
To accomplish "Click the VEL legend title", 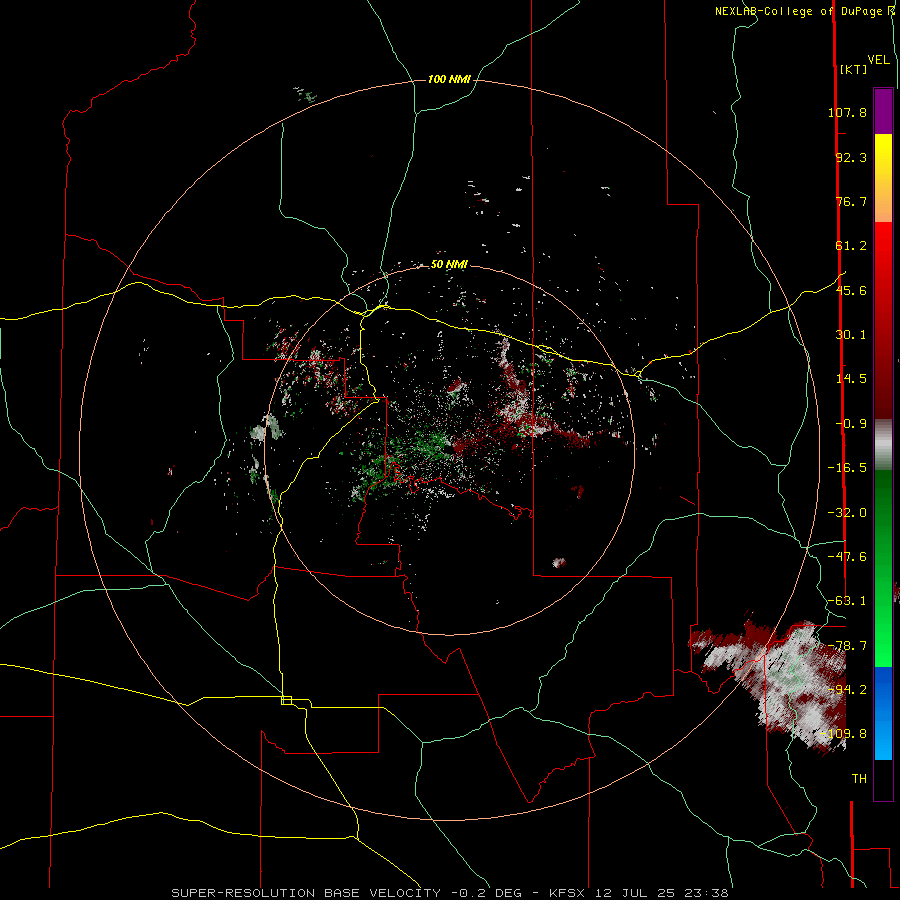I will click(x=878, y=59).
